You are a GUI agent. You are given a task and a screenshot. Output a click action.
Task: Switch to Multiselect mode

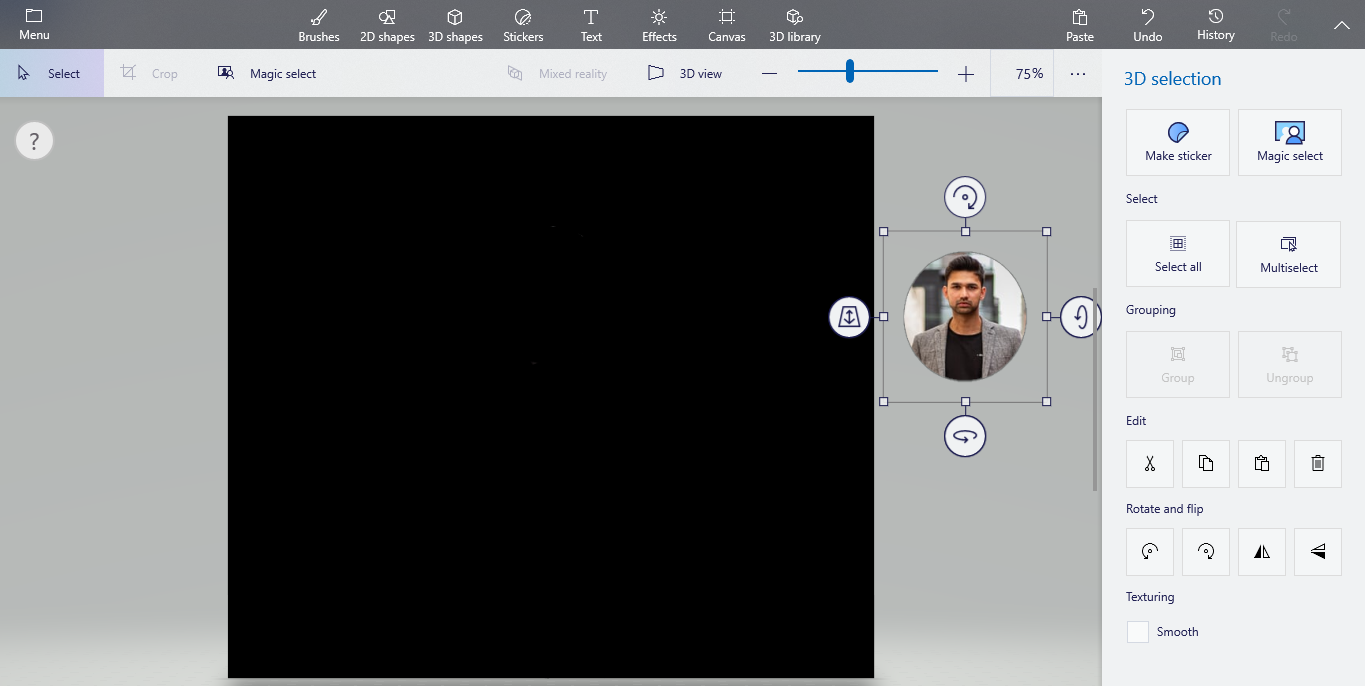click(1288, 253)
